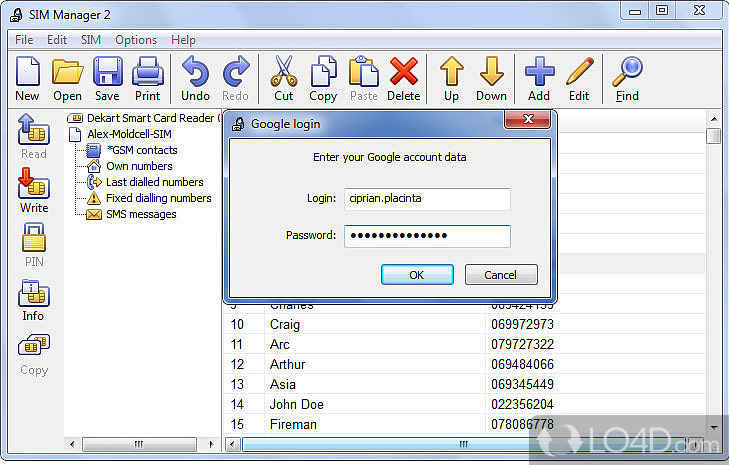This screenshot has width=729, height=465.
Task: Undo the last action
Action: [195, 79]
